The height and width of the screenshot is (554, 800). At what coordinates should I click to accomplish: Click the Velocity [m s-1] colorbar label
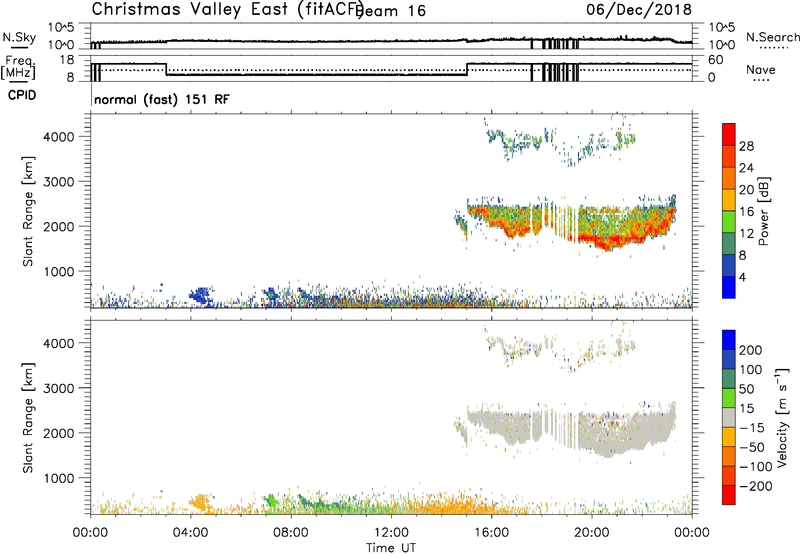782,418
